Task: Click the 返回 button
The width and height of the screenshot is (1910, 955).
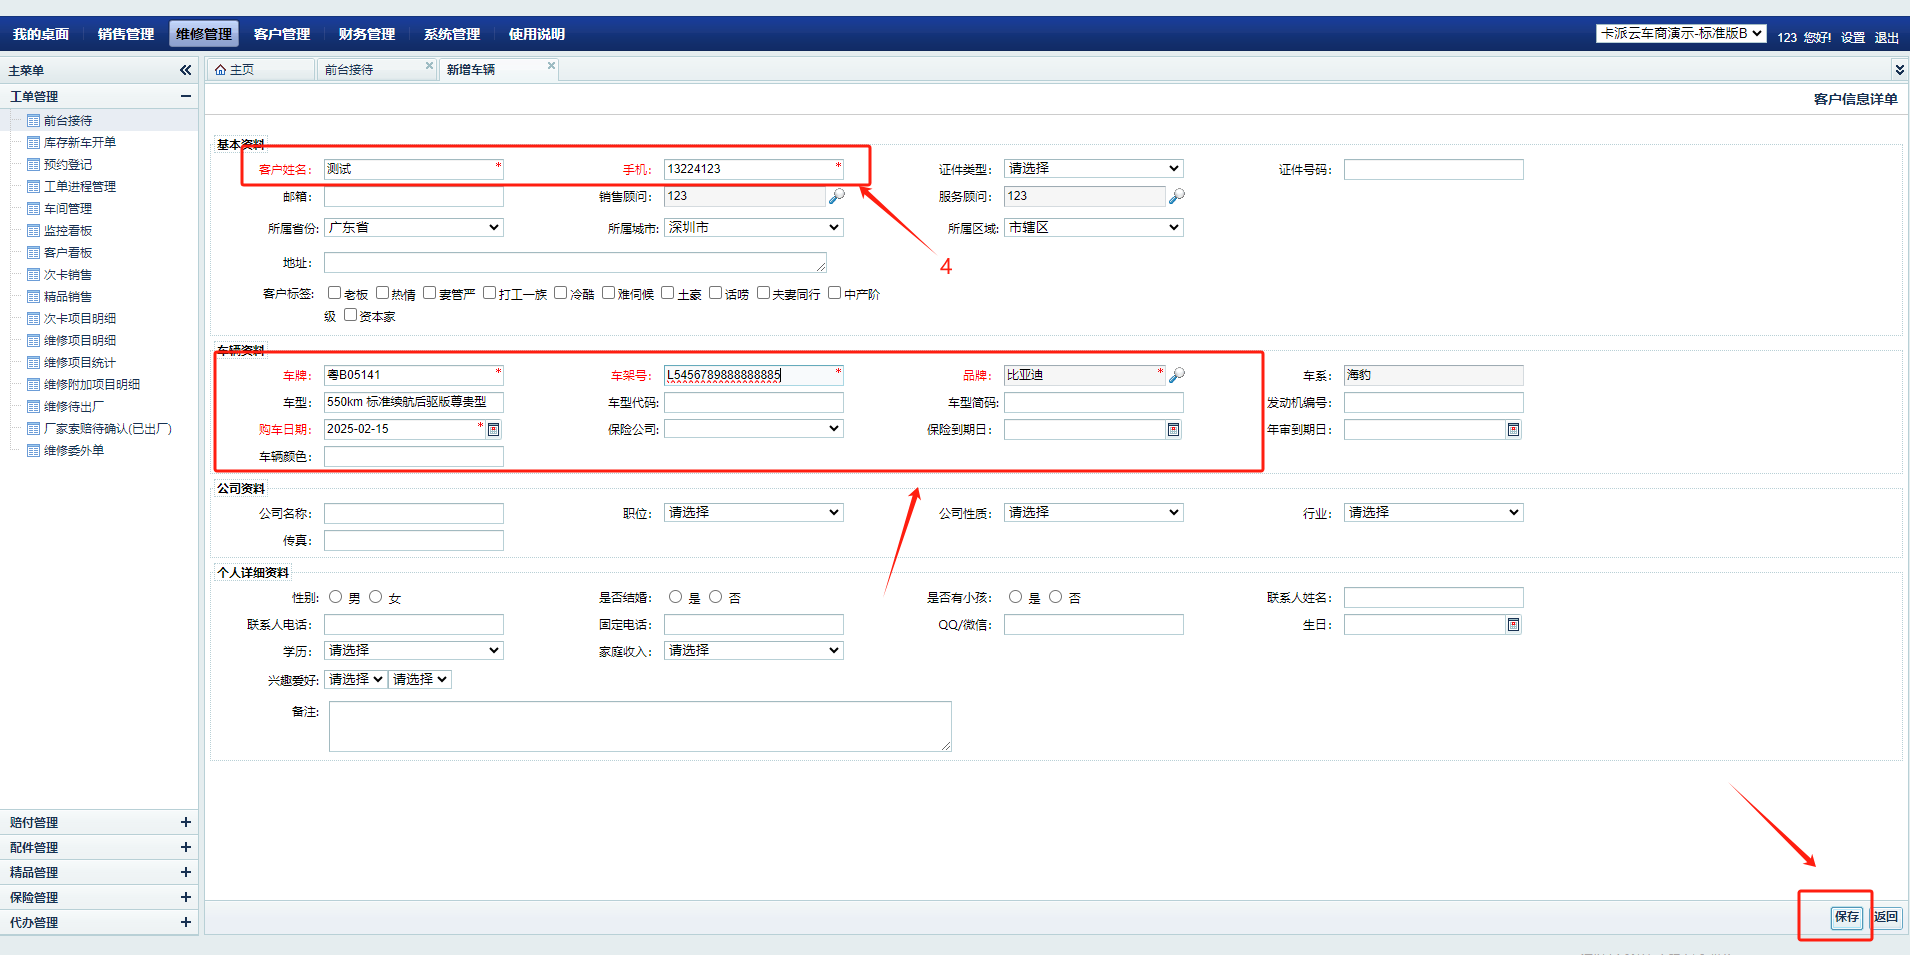Action: [x=1886, y=917]
